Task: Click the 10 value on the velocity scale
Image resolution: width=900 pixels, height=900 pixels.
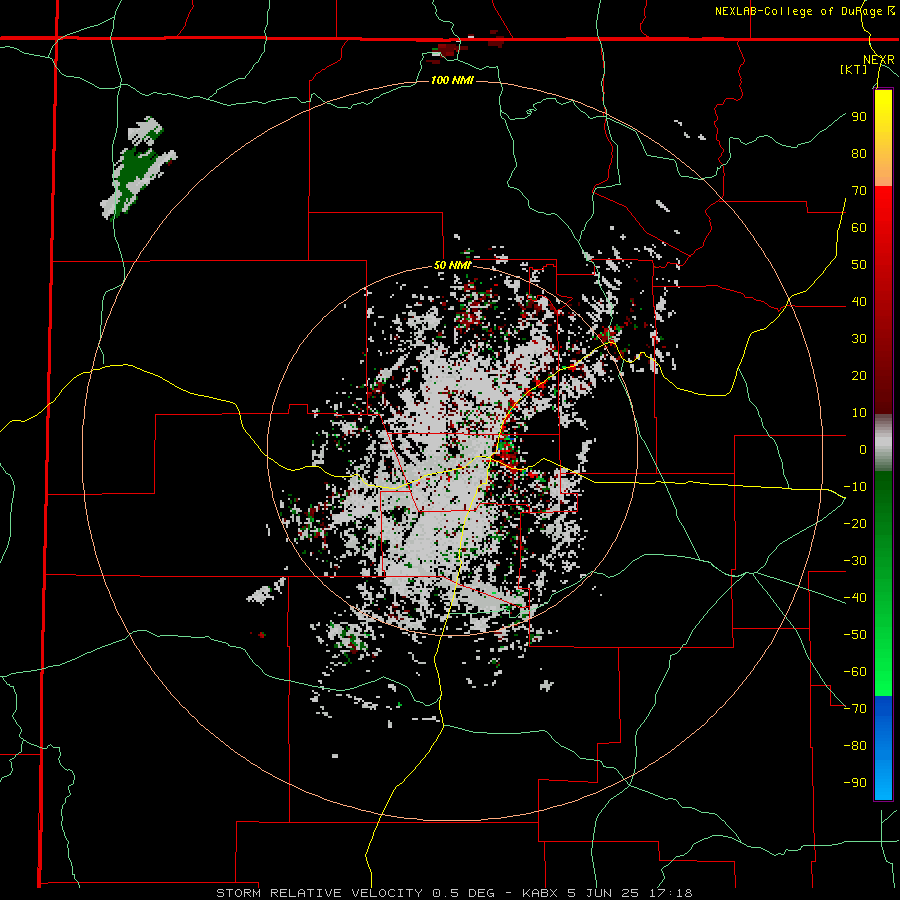Action: click(859, 413)
